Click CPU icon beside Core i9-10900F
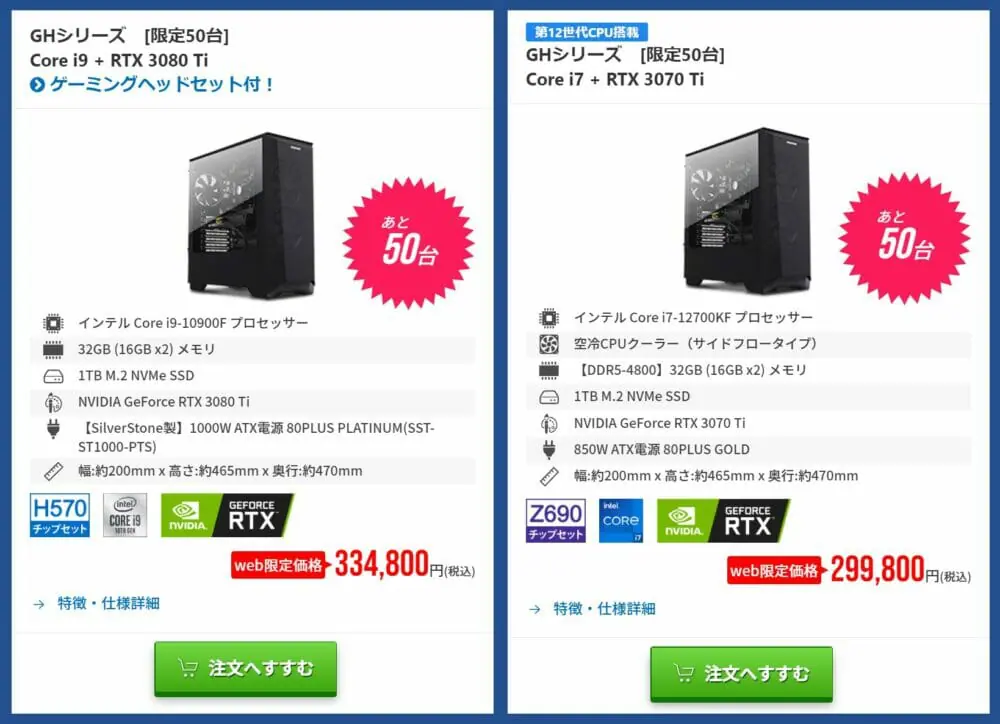The height and width of the screenshot is (724, 1000). click(54, 323)
